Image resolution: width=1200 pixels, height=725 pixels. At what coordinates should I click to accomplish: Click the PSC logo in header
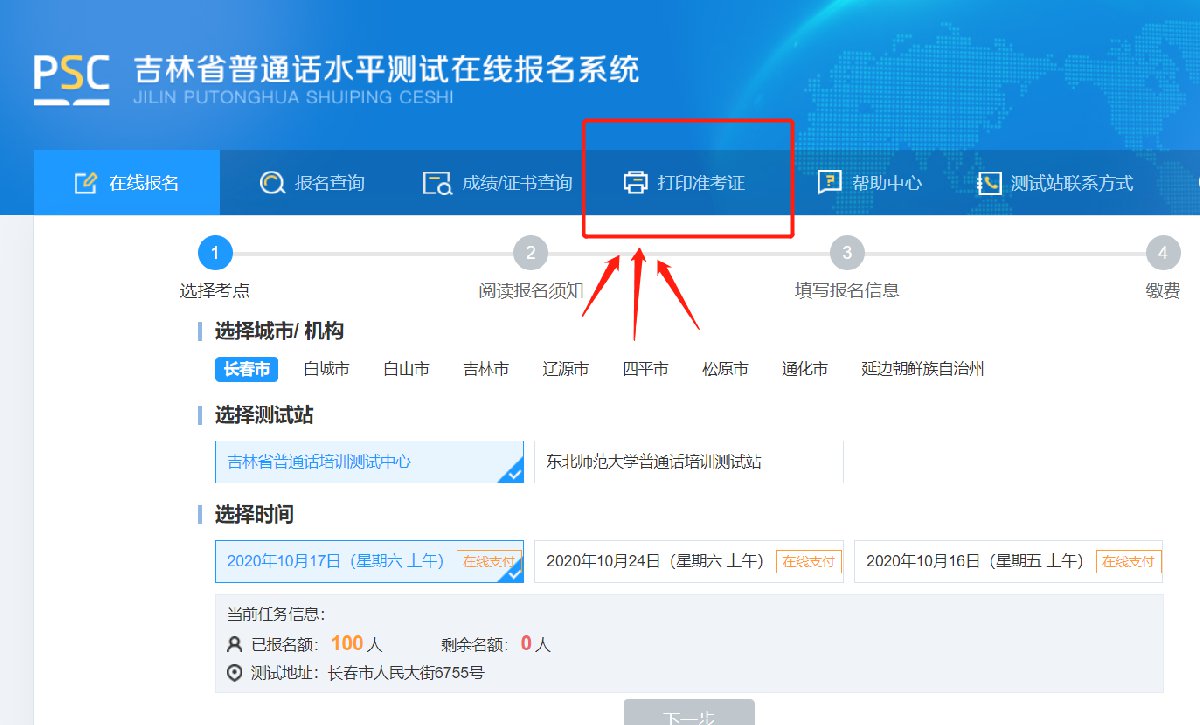tap(71, 80)
